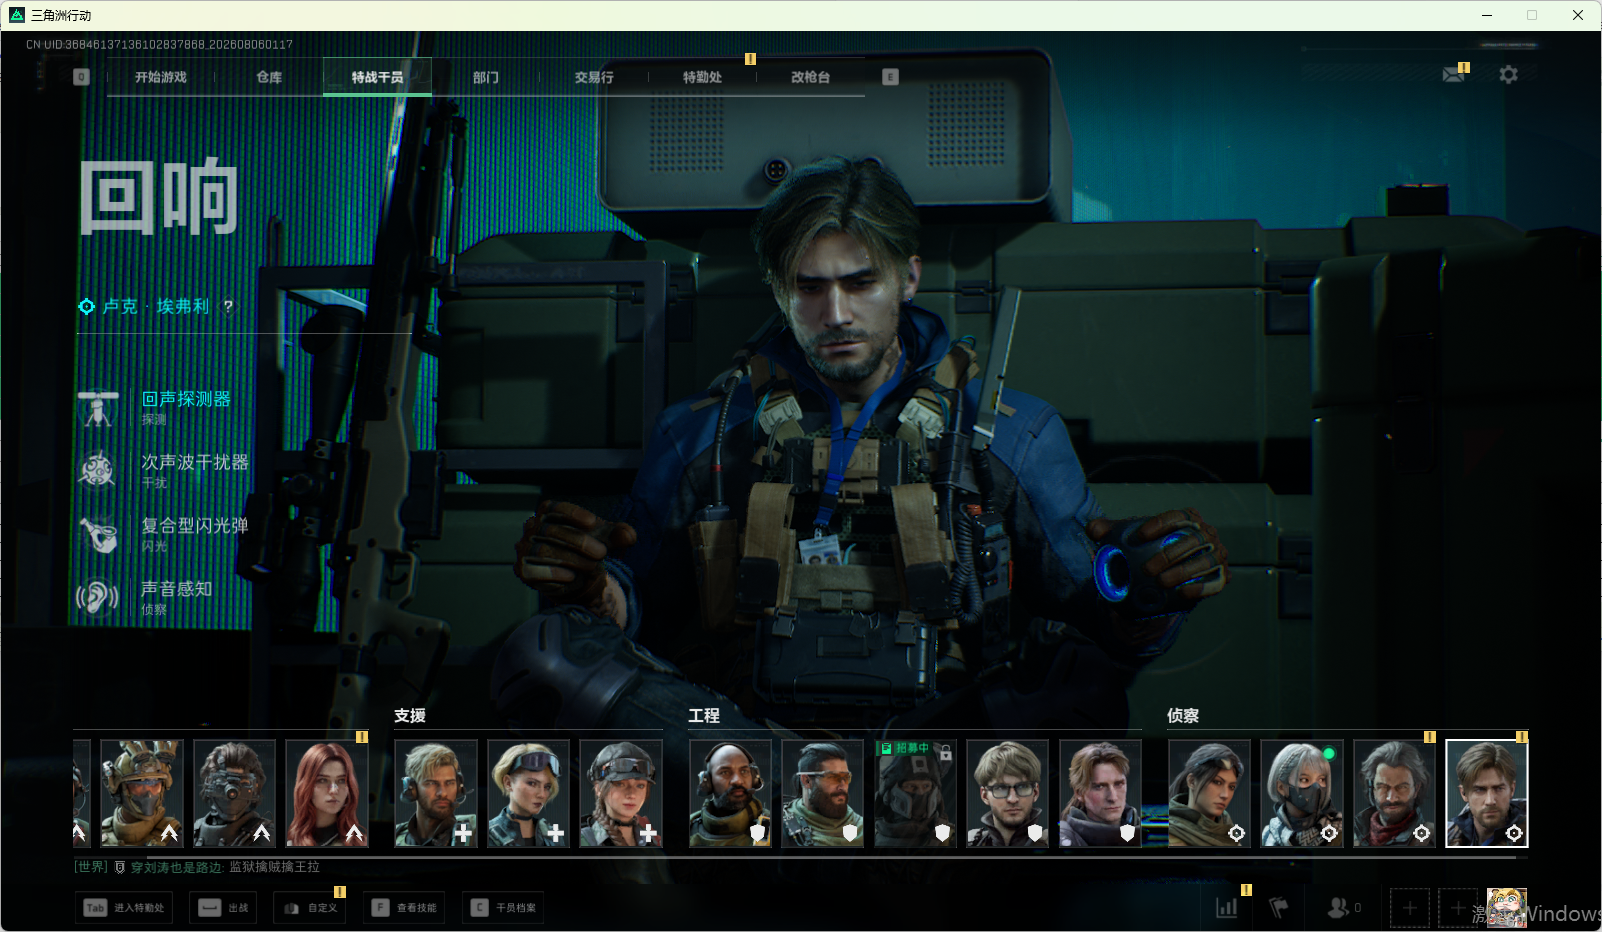Screen dimensions: 1602x932
Task: Click the 出战 deploy button
Action: (223, 908)
